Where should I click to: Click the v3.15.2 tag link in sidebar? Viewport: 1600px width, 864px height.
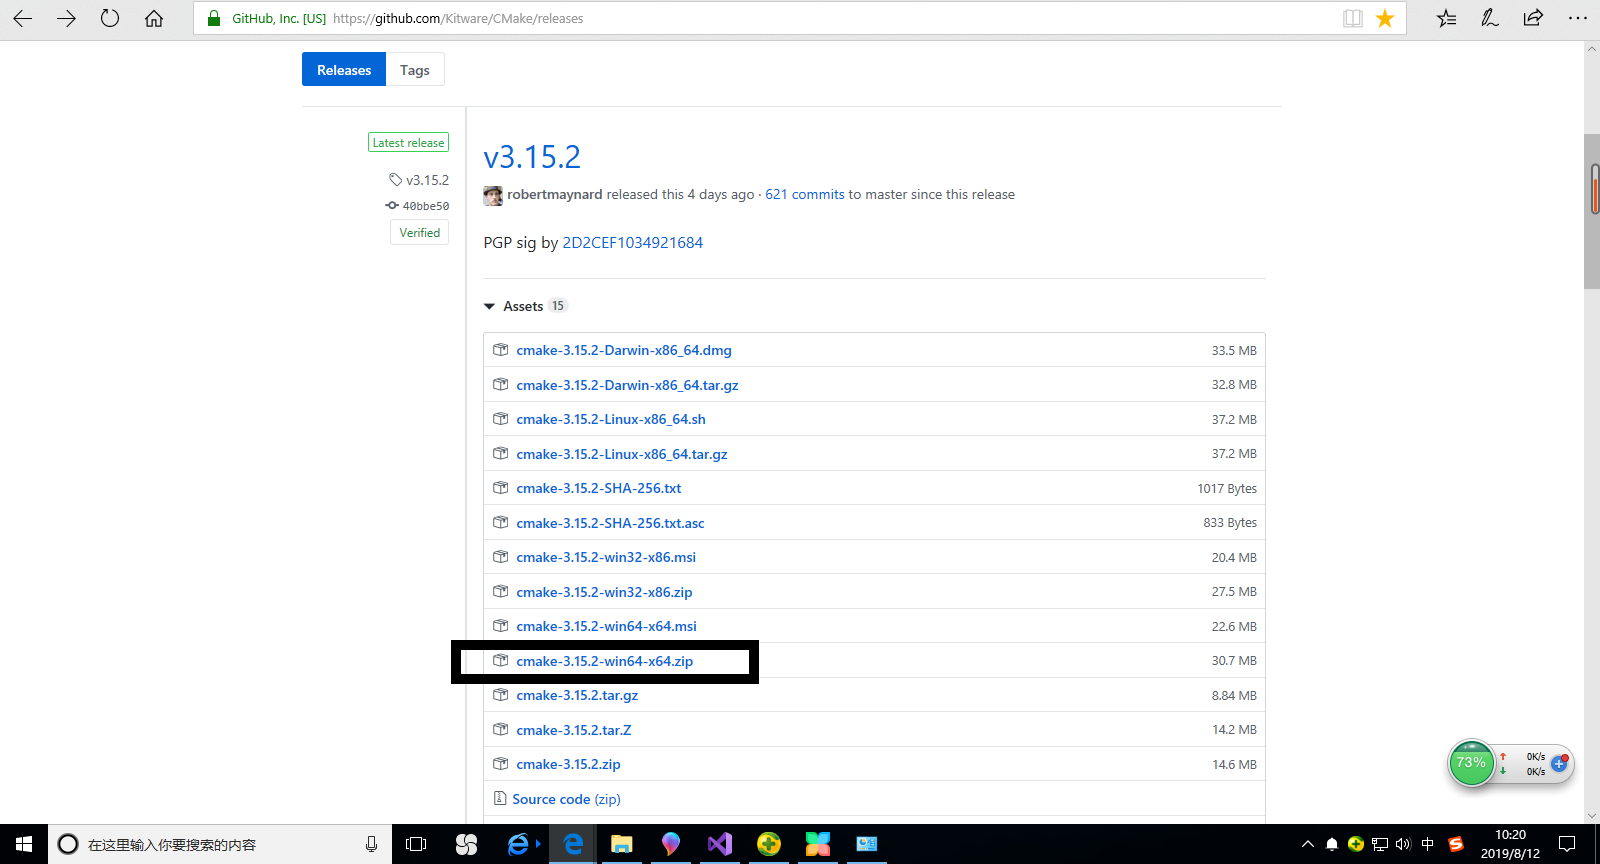point(427,180)
